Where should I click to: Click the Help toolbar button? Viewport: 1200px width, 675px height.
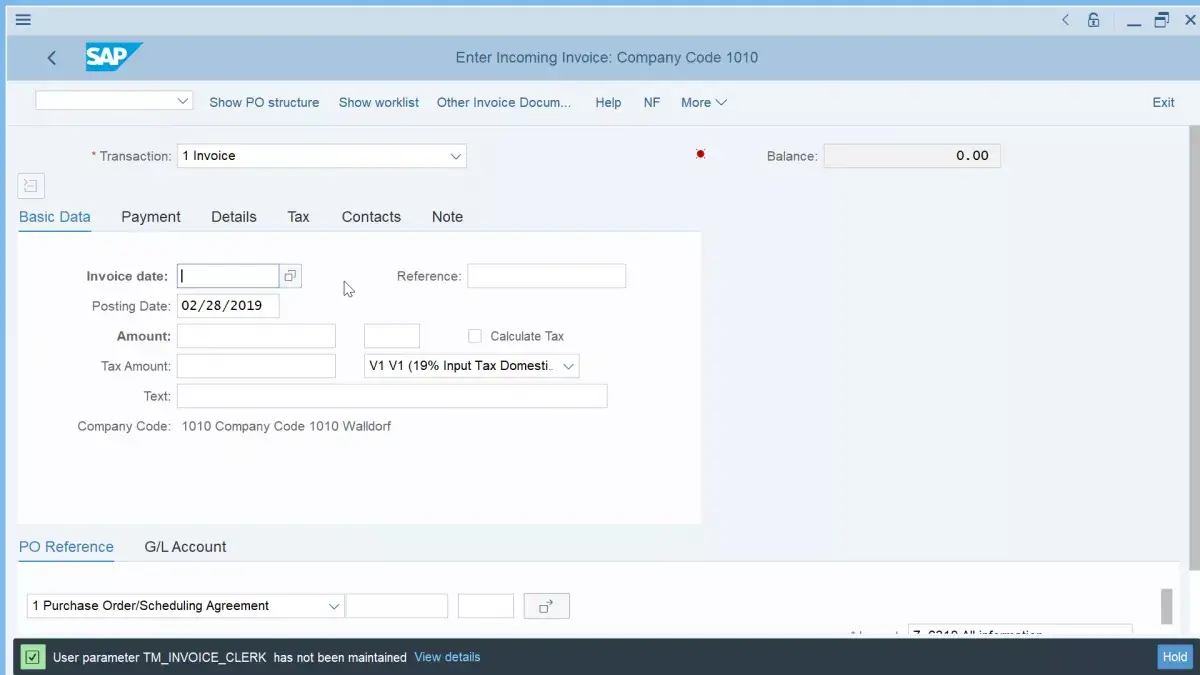coord(608,102)
